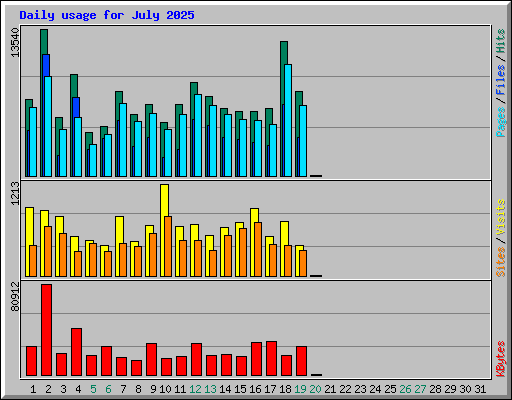
Task: Click day label 22 on the x-axis
Action: pyautogui.click(x=345, y=389)
